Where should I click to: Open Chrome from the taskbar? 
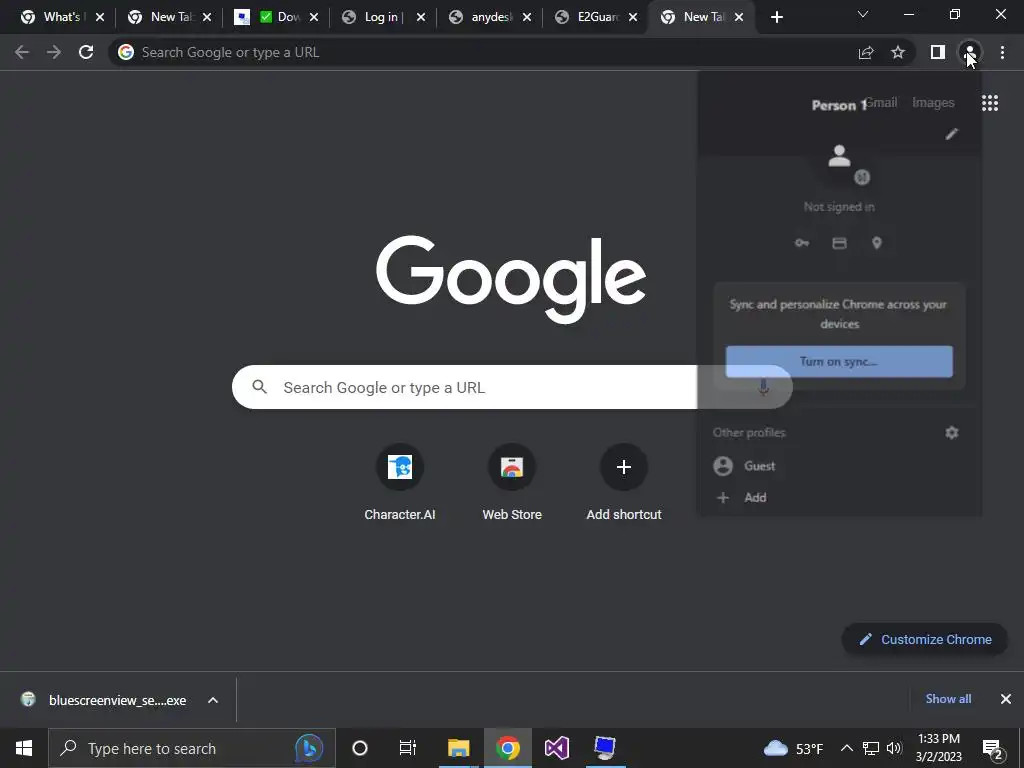(x=507, y=748)
